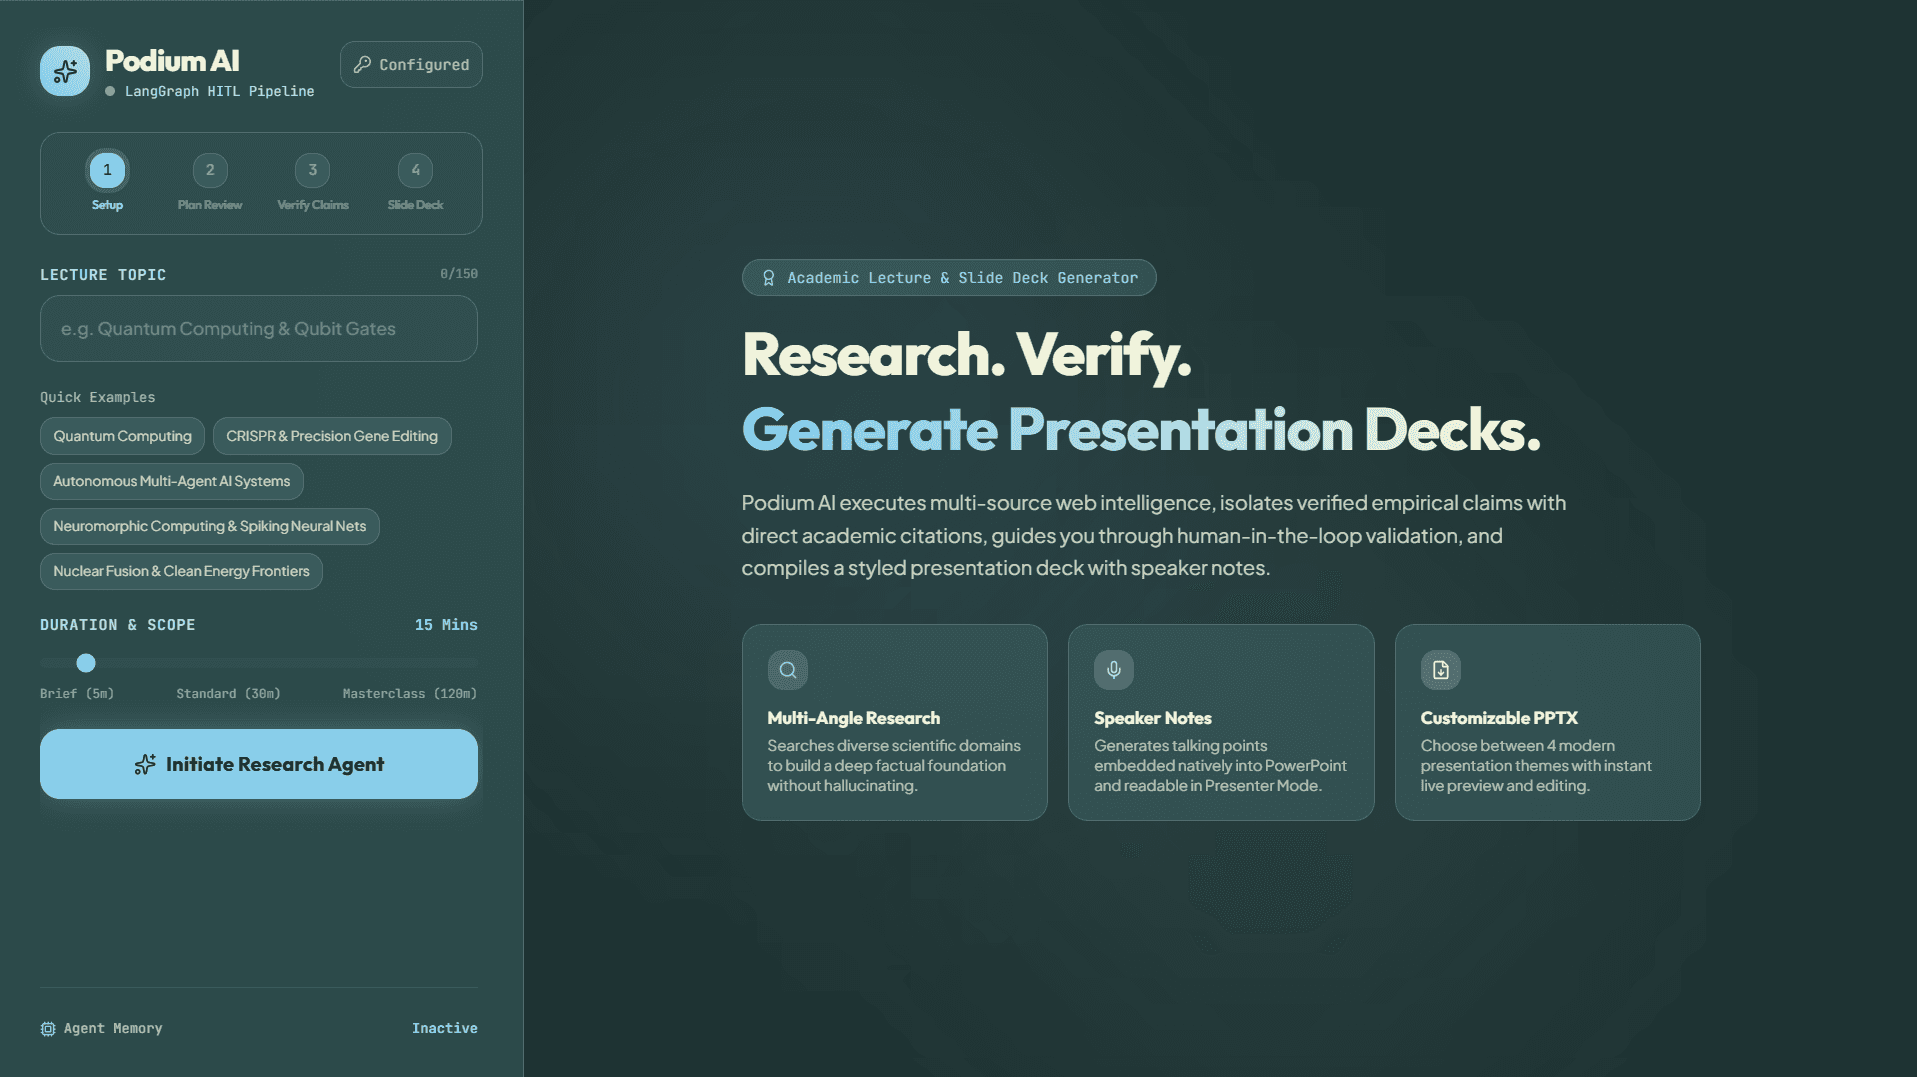The width and height of the screenshot is (1917, 1077).
Task: Click the Lecture Topic heading
Action: coord(103,275)
